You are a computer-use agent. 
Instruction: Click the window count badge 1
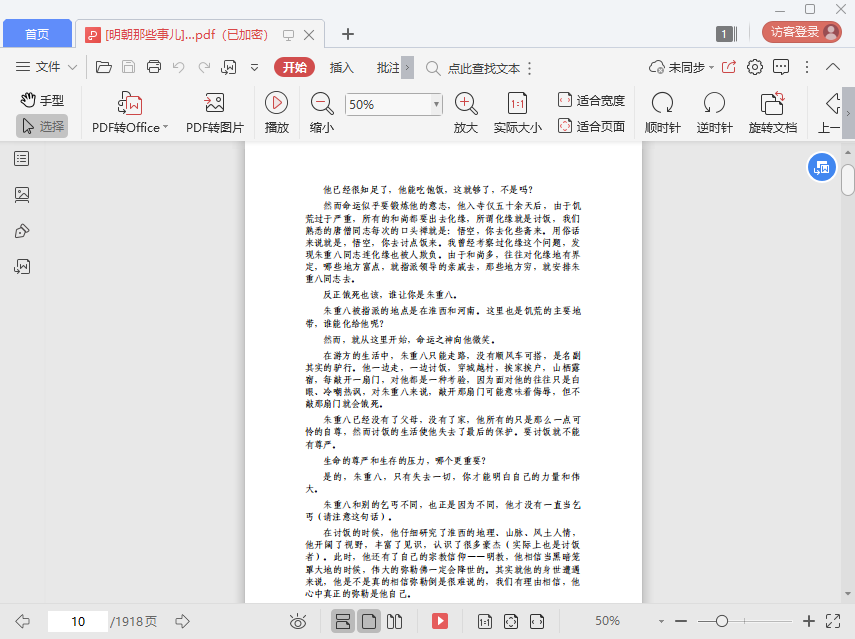coord(726,34)
